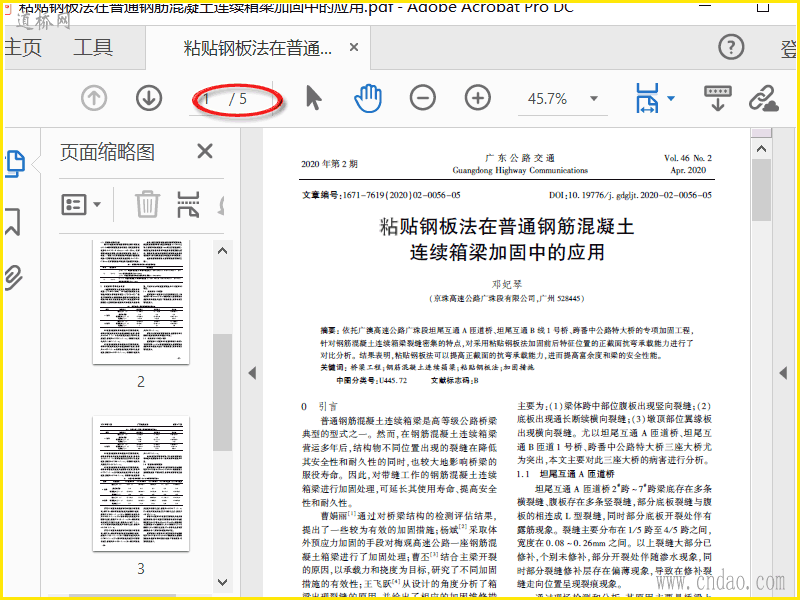Expand the page fit options arrow
This screenshot has width=800, height=600.
(671, 98)
